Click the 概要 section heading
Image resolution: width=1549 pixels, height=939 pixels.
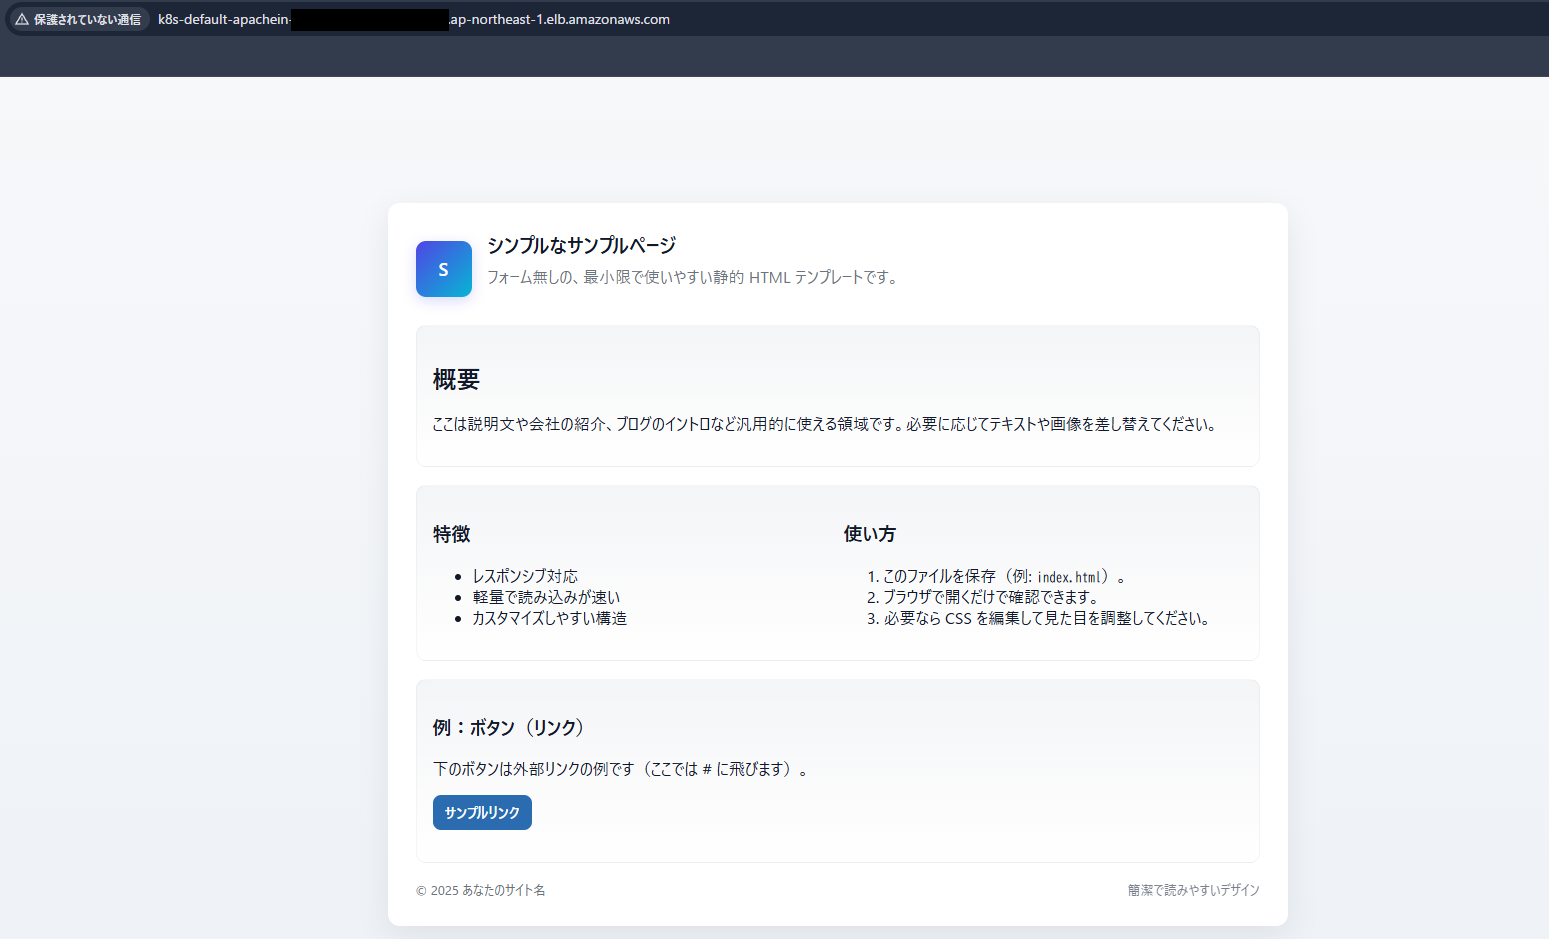[455, 379]
